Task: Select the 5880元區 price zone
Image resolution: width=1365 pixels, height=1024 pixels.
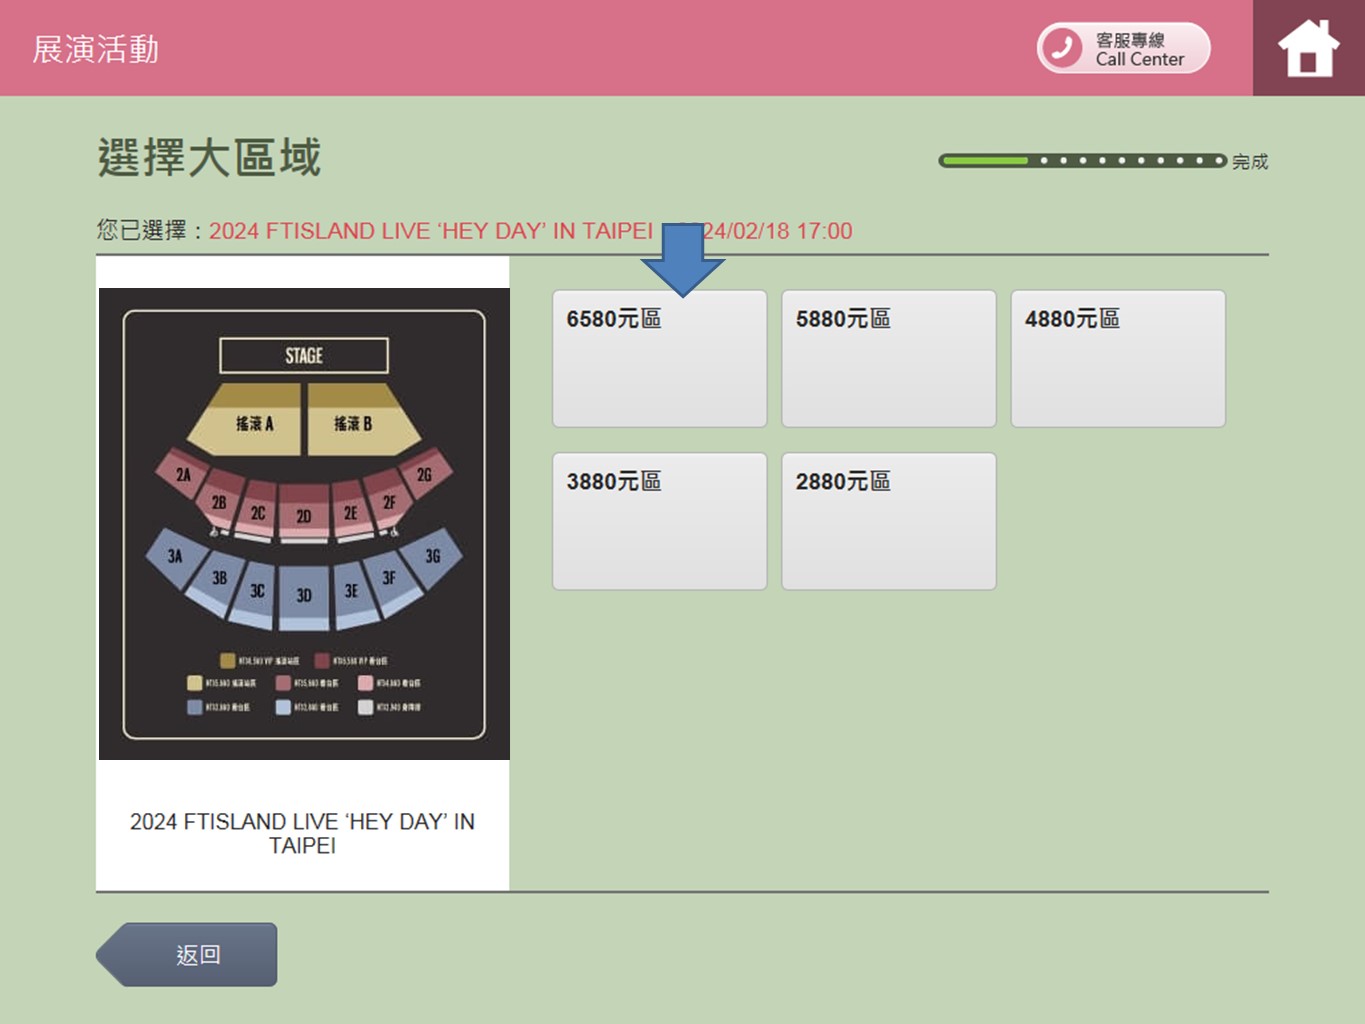Action: pyautogui.click(x=889, y=359)
